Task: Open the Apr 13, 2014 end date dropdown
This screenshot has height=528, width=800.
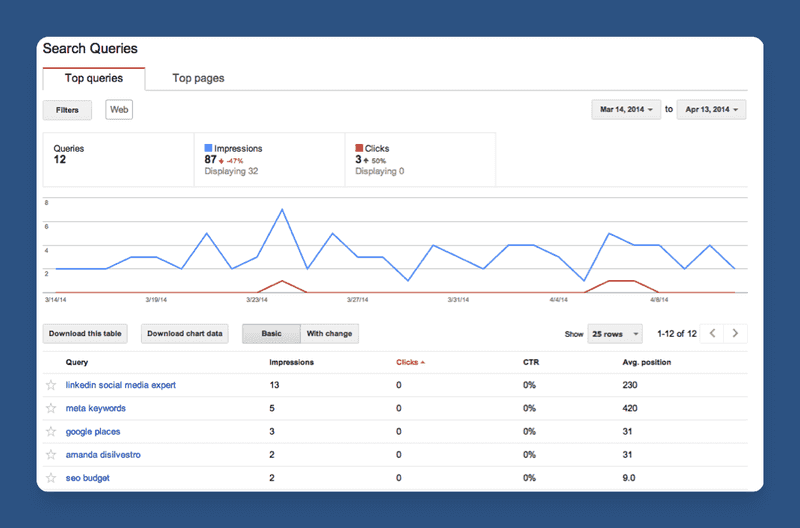Action: (x=711, y=110)
